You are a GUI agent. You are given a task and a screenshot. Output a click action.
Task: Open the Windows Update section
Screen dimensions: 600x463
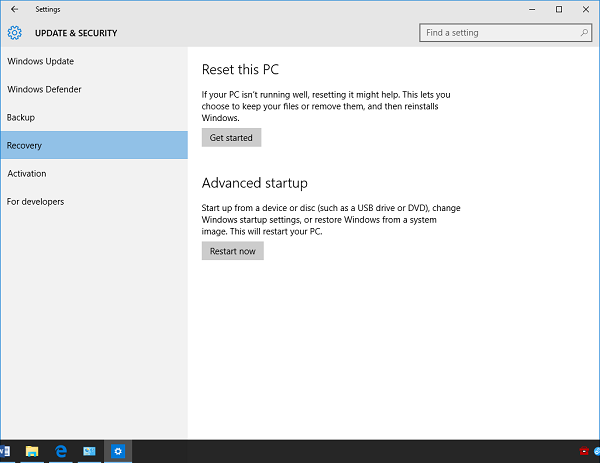pyautogui.click(x=94, y=61)
